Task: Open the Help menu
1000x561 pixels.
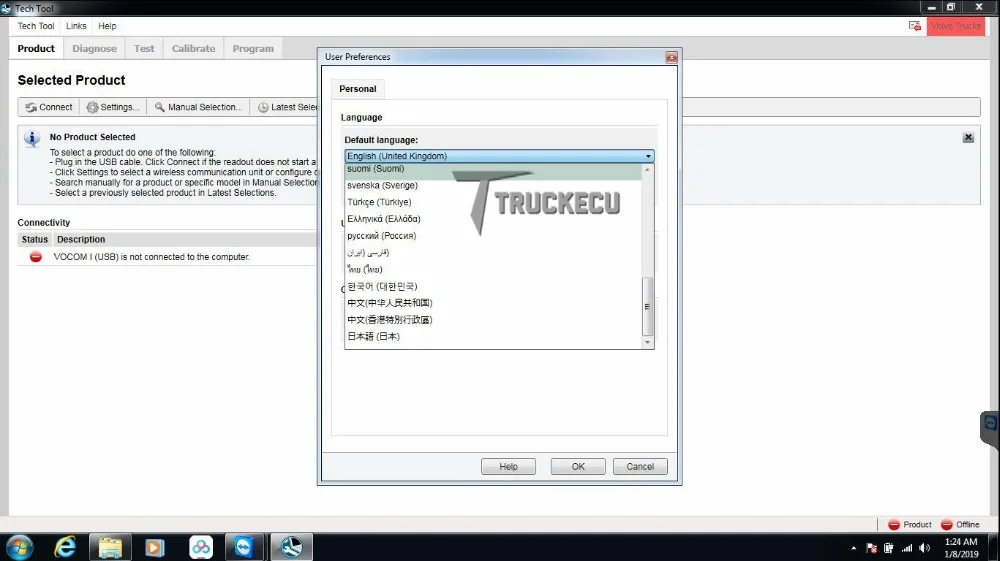Action: point(107,26)
